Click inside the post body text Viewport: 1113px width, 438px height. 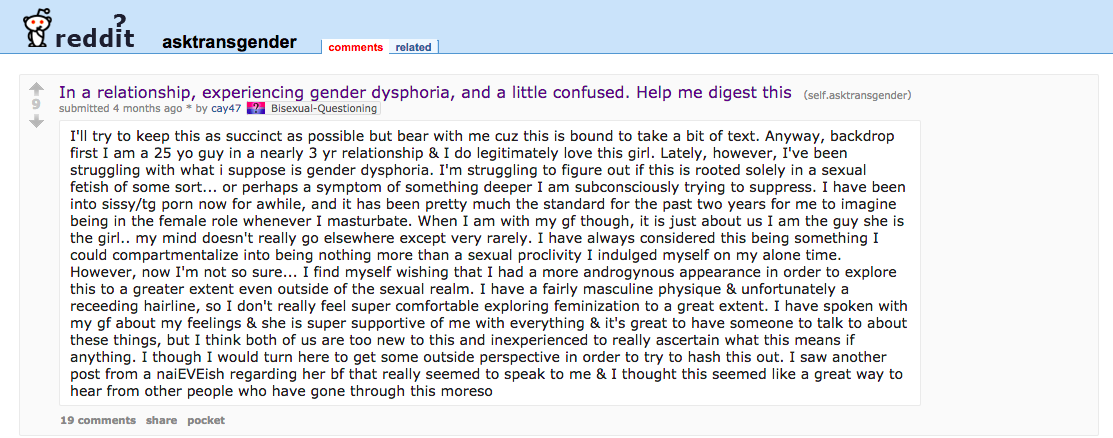click(x=488, y=262)
